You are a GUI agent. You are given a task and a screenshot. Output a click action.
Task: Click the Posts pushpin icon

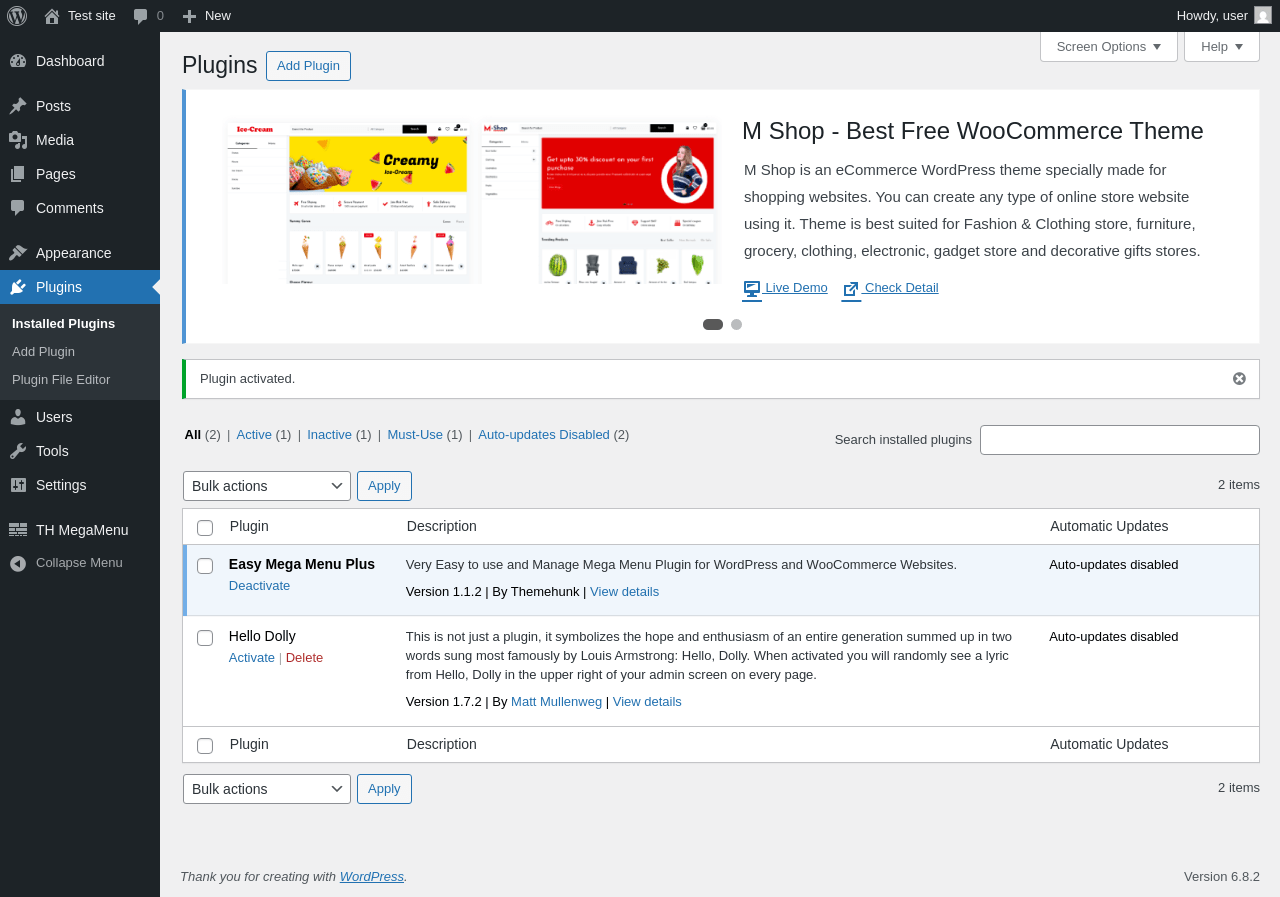[18, 106]
